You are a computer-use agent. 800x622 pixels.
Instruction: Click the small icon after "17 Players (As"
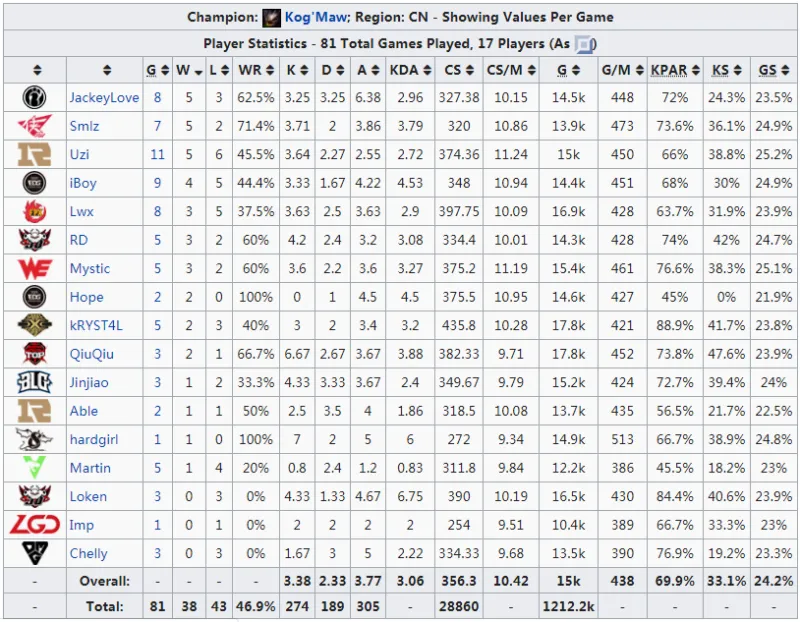point(585,45)
